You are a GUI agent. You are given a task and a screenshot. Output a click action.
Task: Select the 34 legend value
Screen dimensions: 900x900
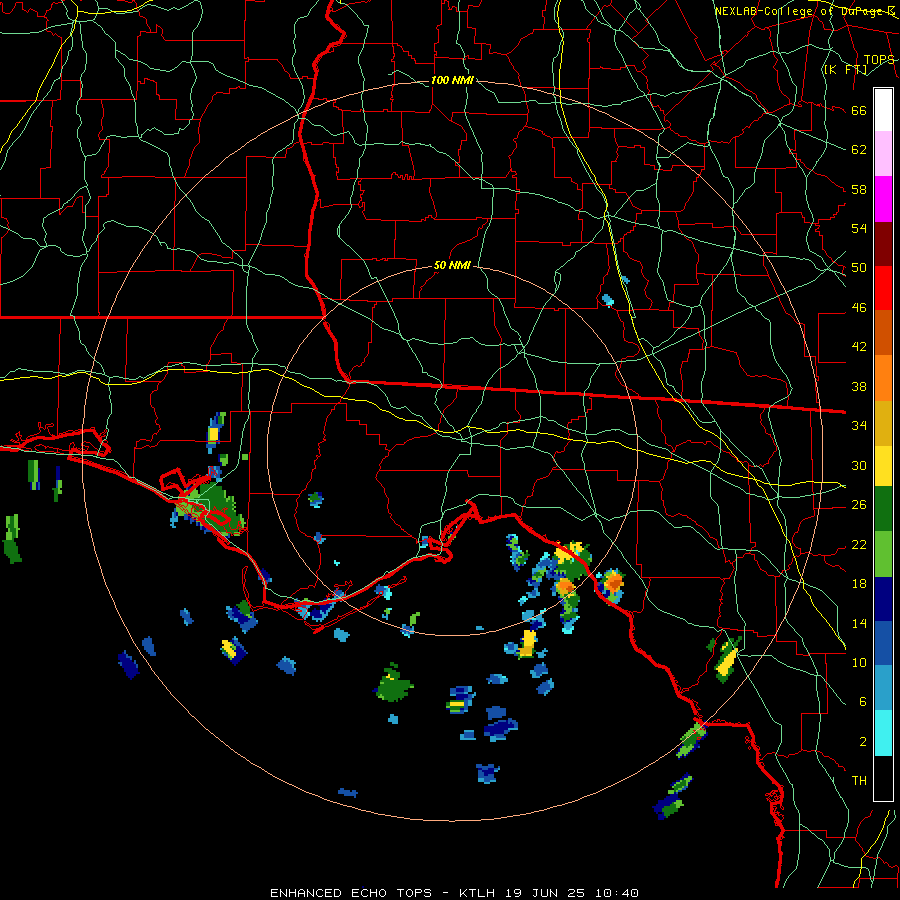(x=859, y=426)
